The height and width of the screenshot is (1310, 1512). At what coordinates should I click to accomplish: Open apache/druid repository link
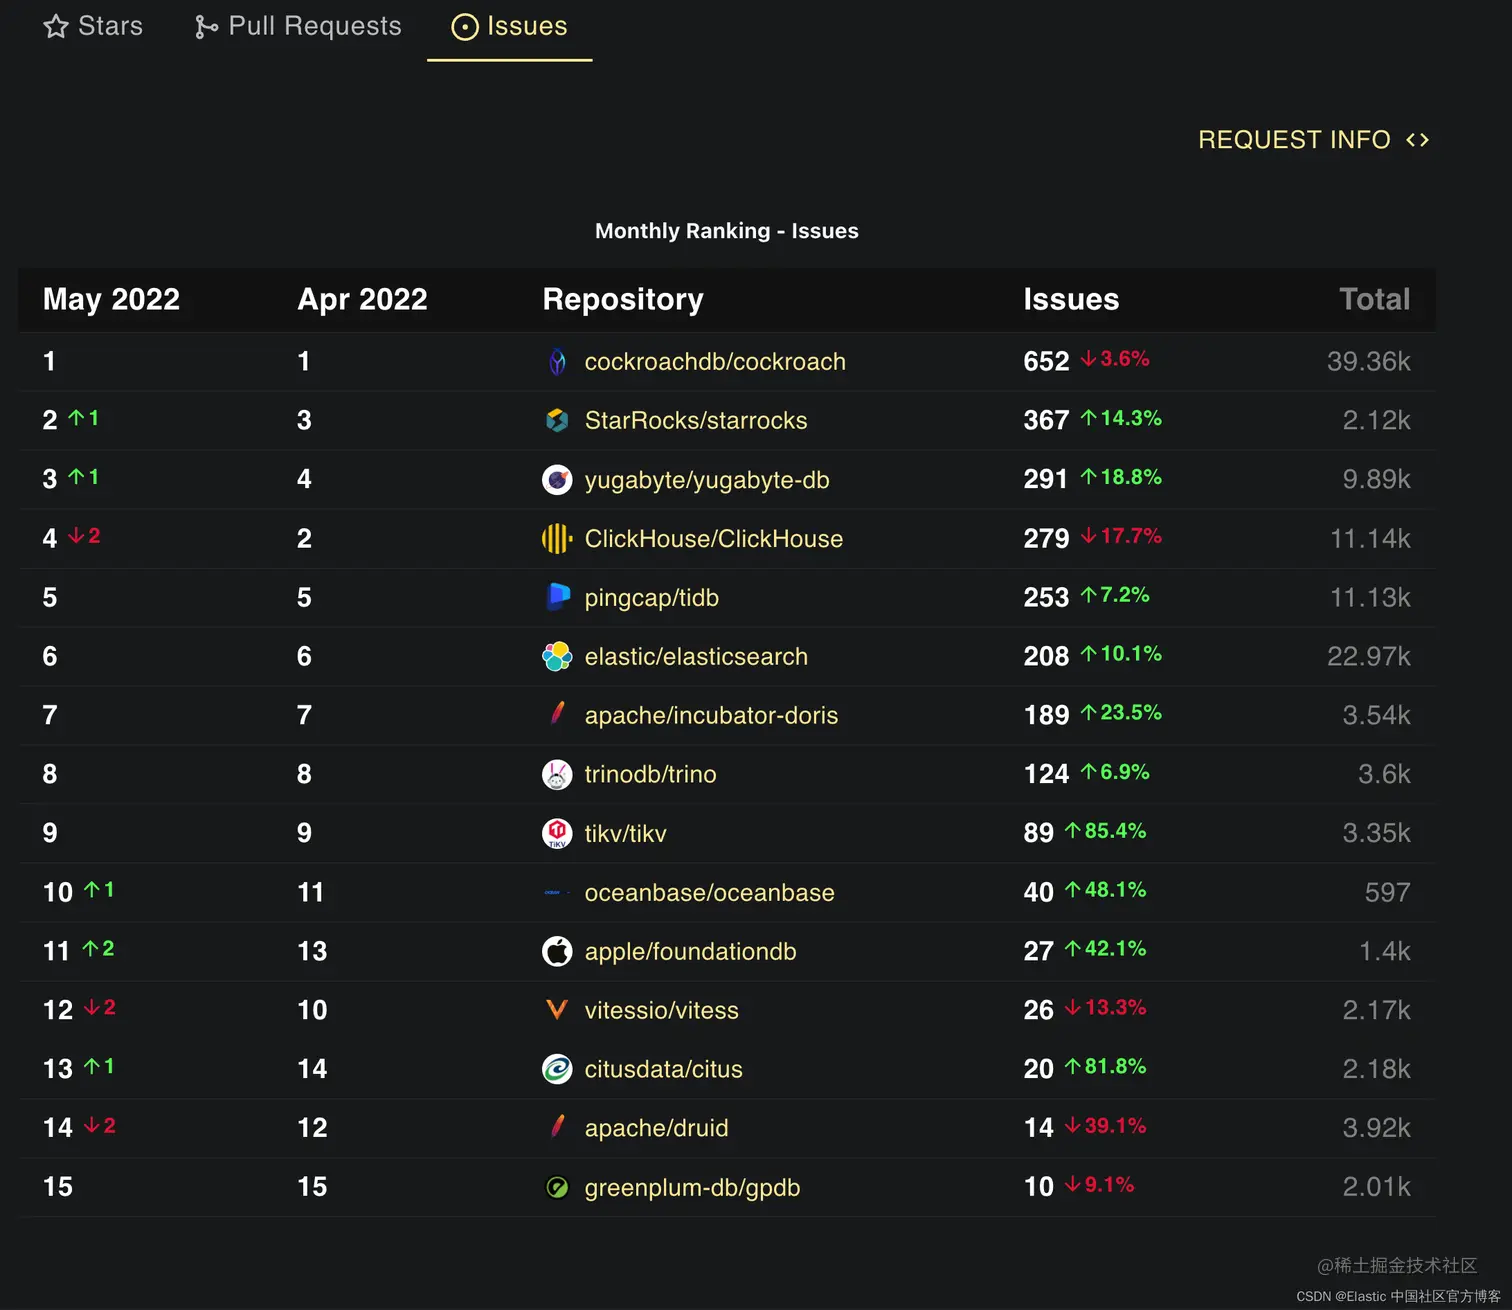click(656, 1128)
